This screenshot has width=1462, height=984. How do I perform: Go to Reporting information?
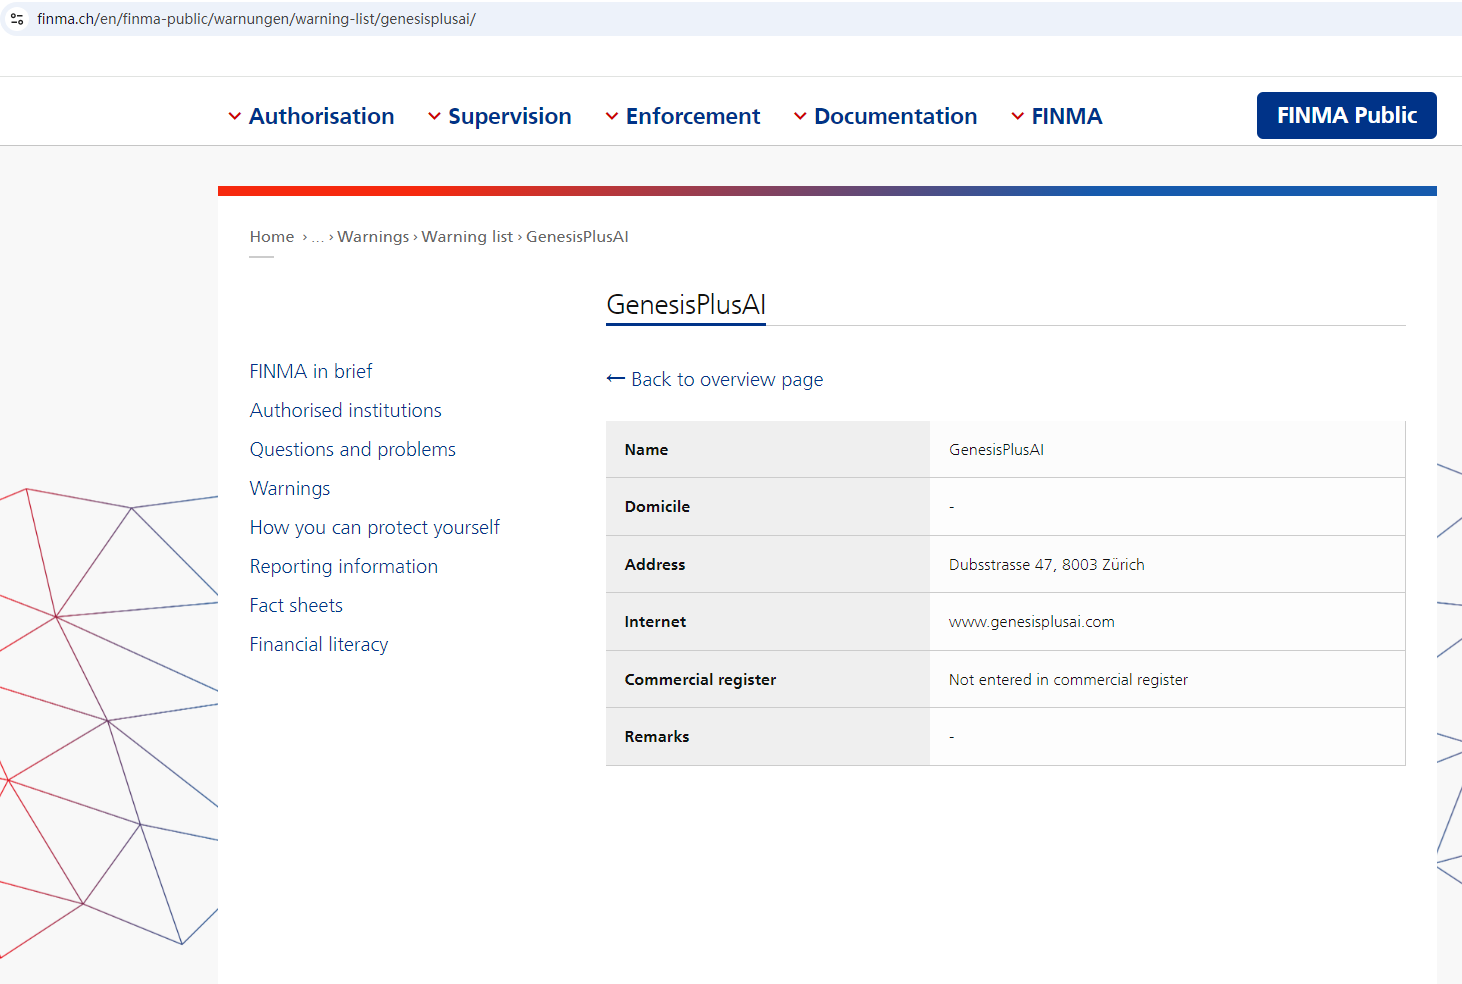[344, 567]
